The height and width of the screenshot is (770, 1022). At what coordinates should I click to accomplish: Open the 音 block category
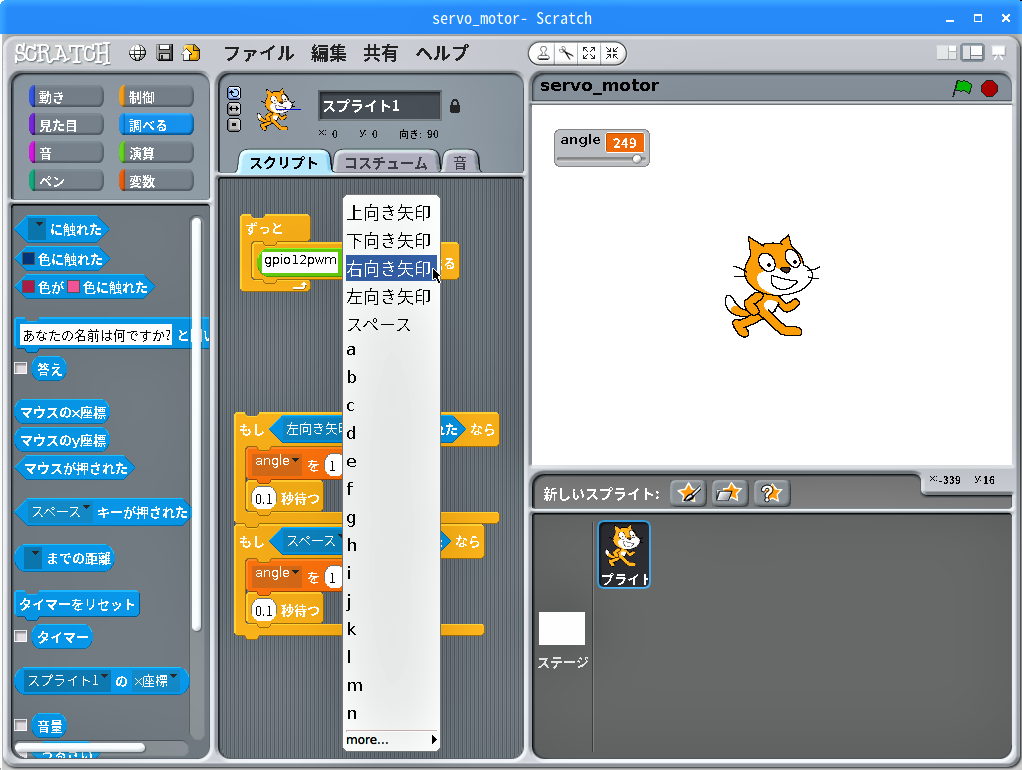click(66, 153)
